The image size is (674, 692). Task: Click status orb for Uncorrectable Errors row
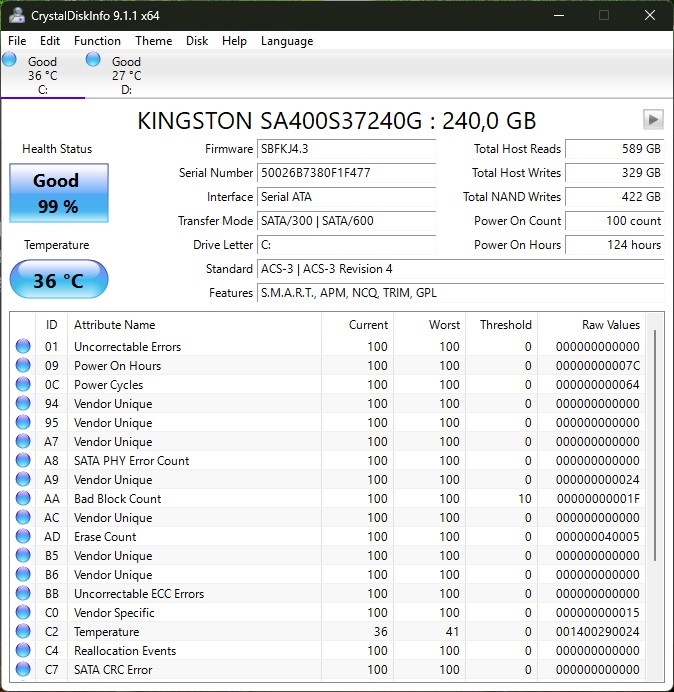tap(23, 346)
